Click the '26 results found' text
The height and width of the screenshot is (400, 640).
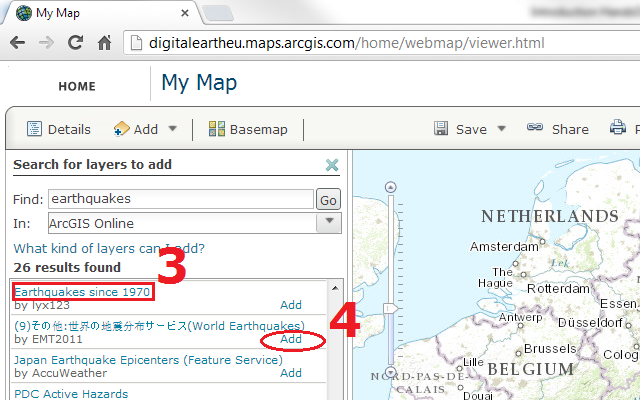click(x=67, y=267)
